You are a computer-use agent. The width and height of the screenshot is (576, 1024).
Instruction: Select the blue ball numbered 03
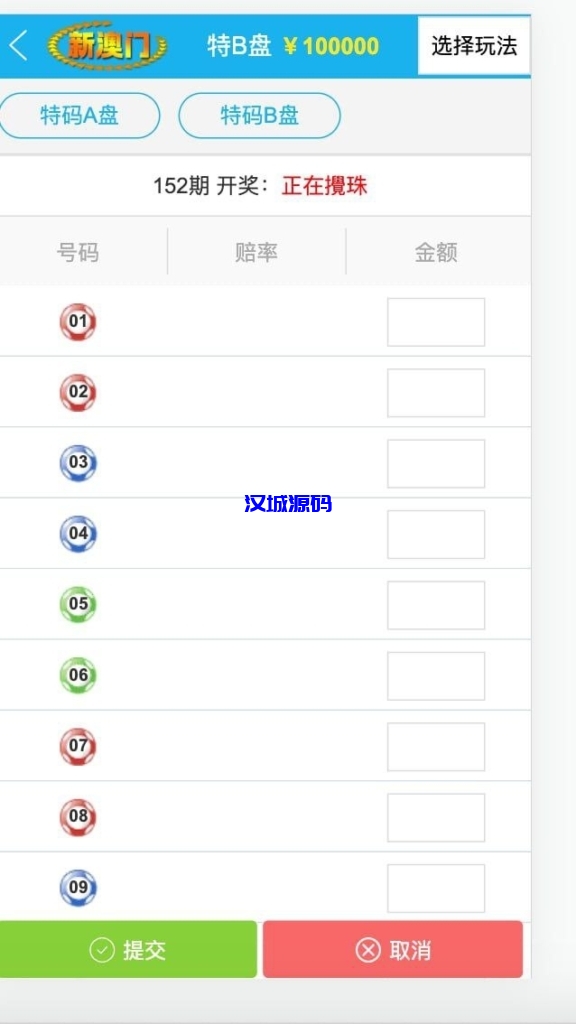click(79, 463)
